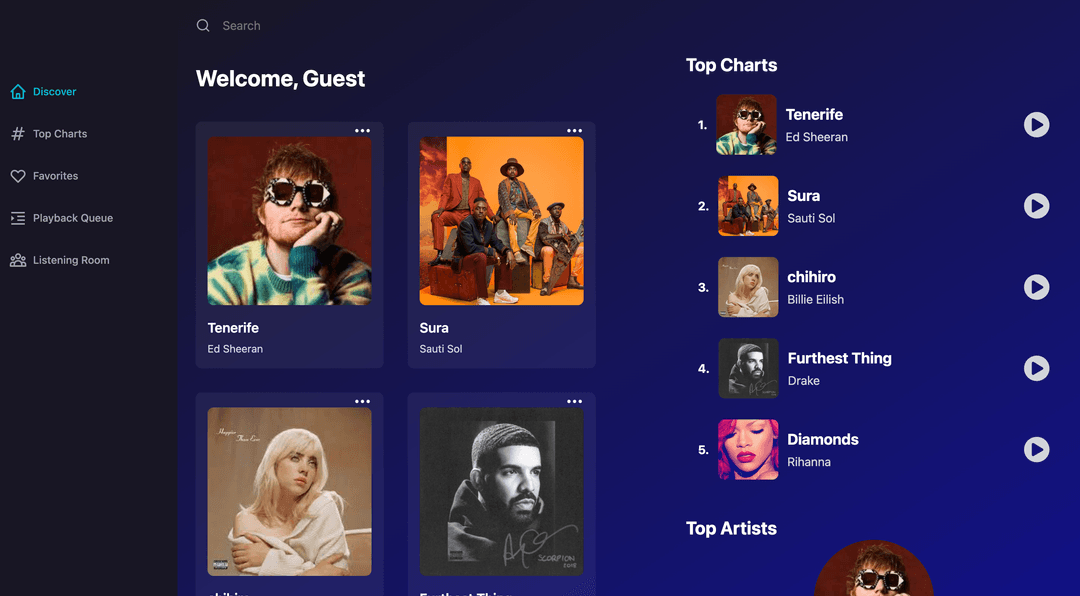The image size is (1080, 596).
Task: Play Tenerife in Top Charts
Action: click(x=1036, y=125)
